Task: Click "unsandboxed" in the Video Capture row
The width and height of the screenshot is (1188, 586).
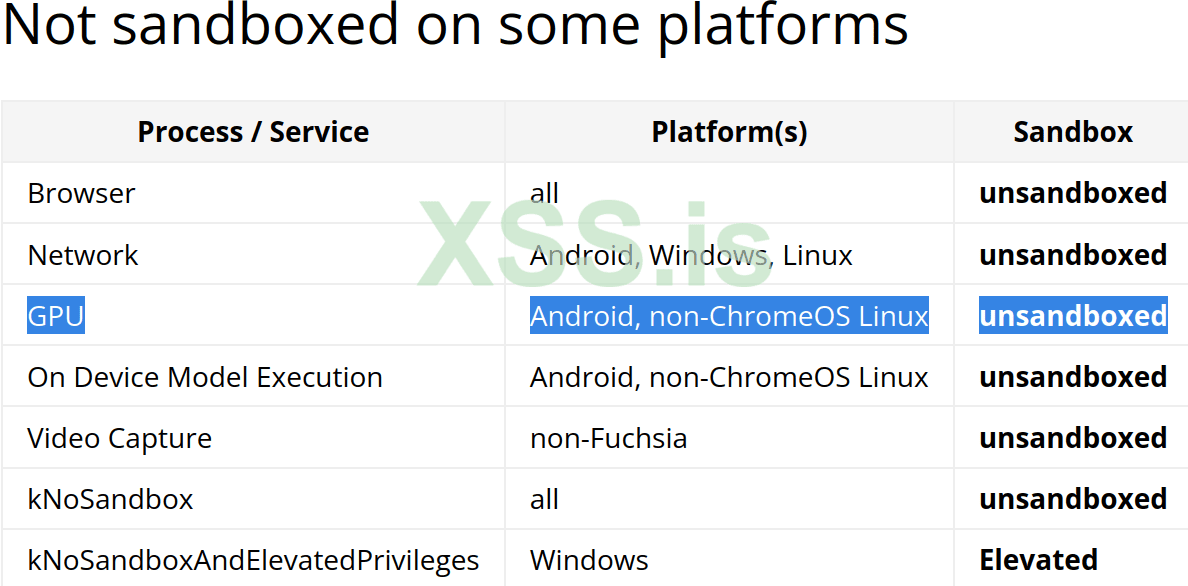Action: 1072,438
